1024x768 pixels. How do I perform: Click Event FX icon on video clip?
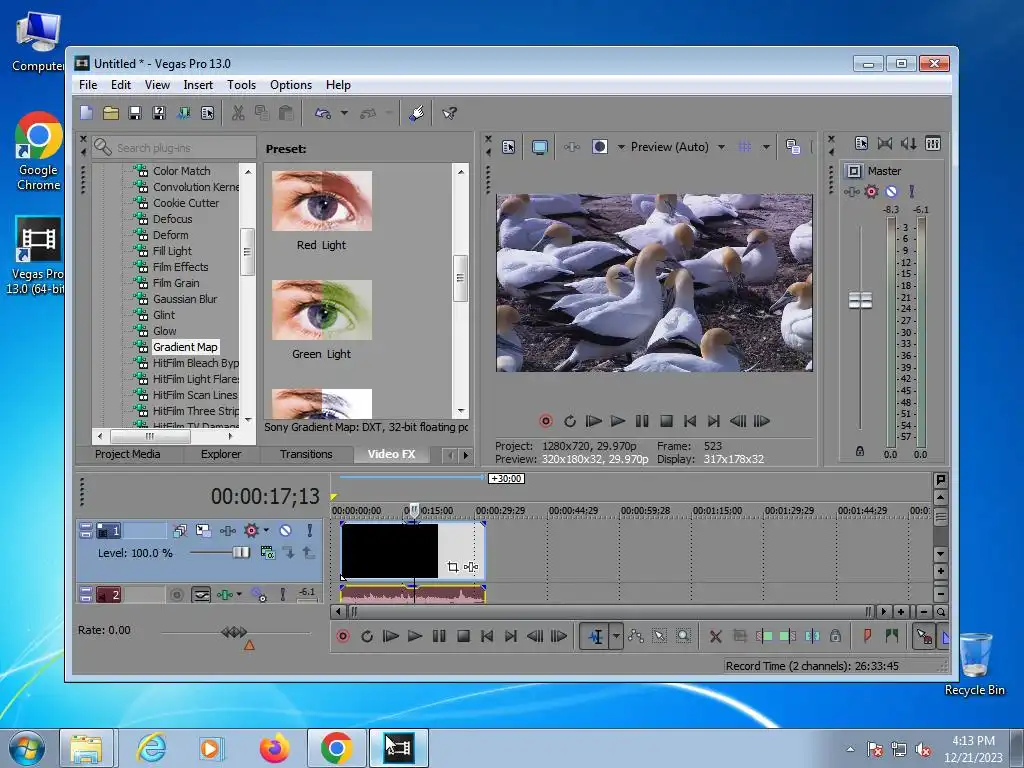pos(471,567)
